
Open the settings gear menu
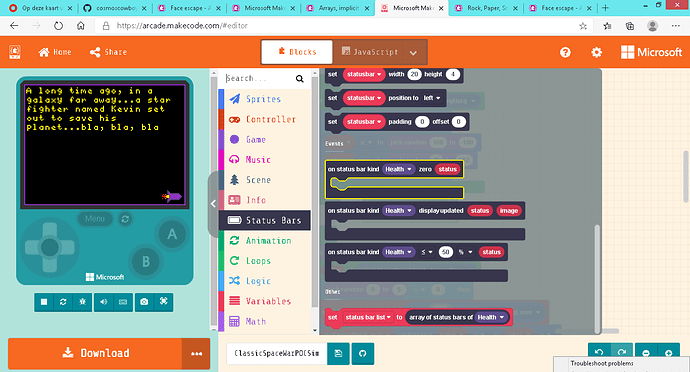pyautogui.click(x=596, y=52)
